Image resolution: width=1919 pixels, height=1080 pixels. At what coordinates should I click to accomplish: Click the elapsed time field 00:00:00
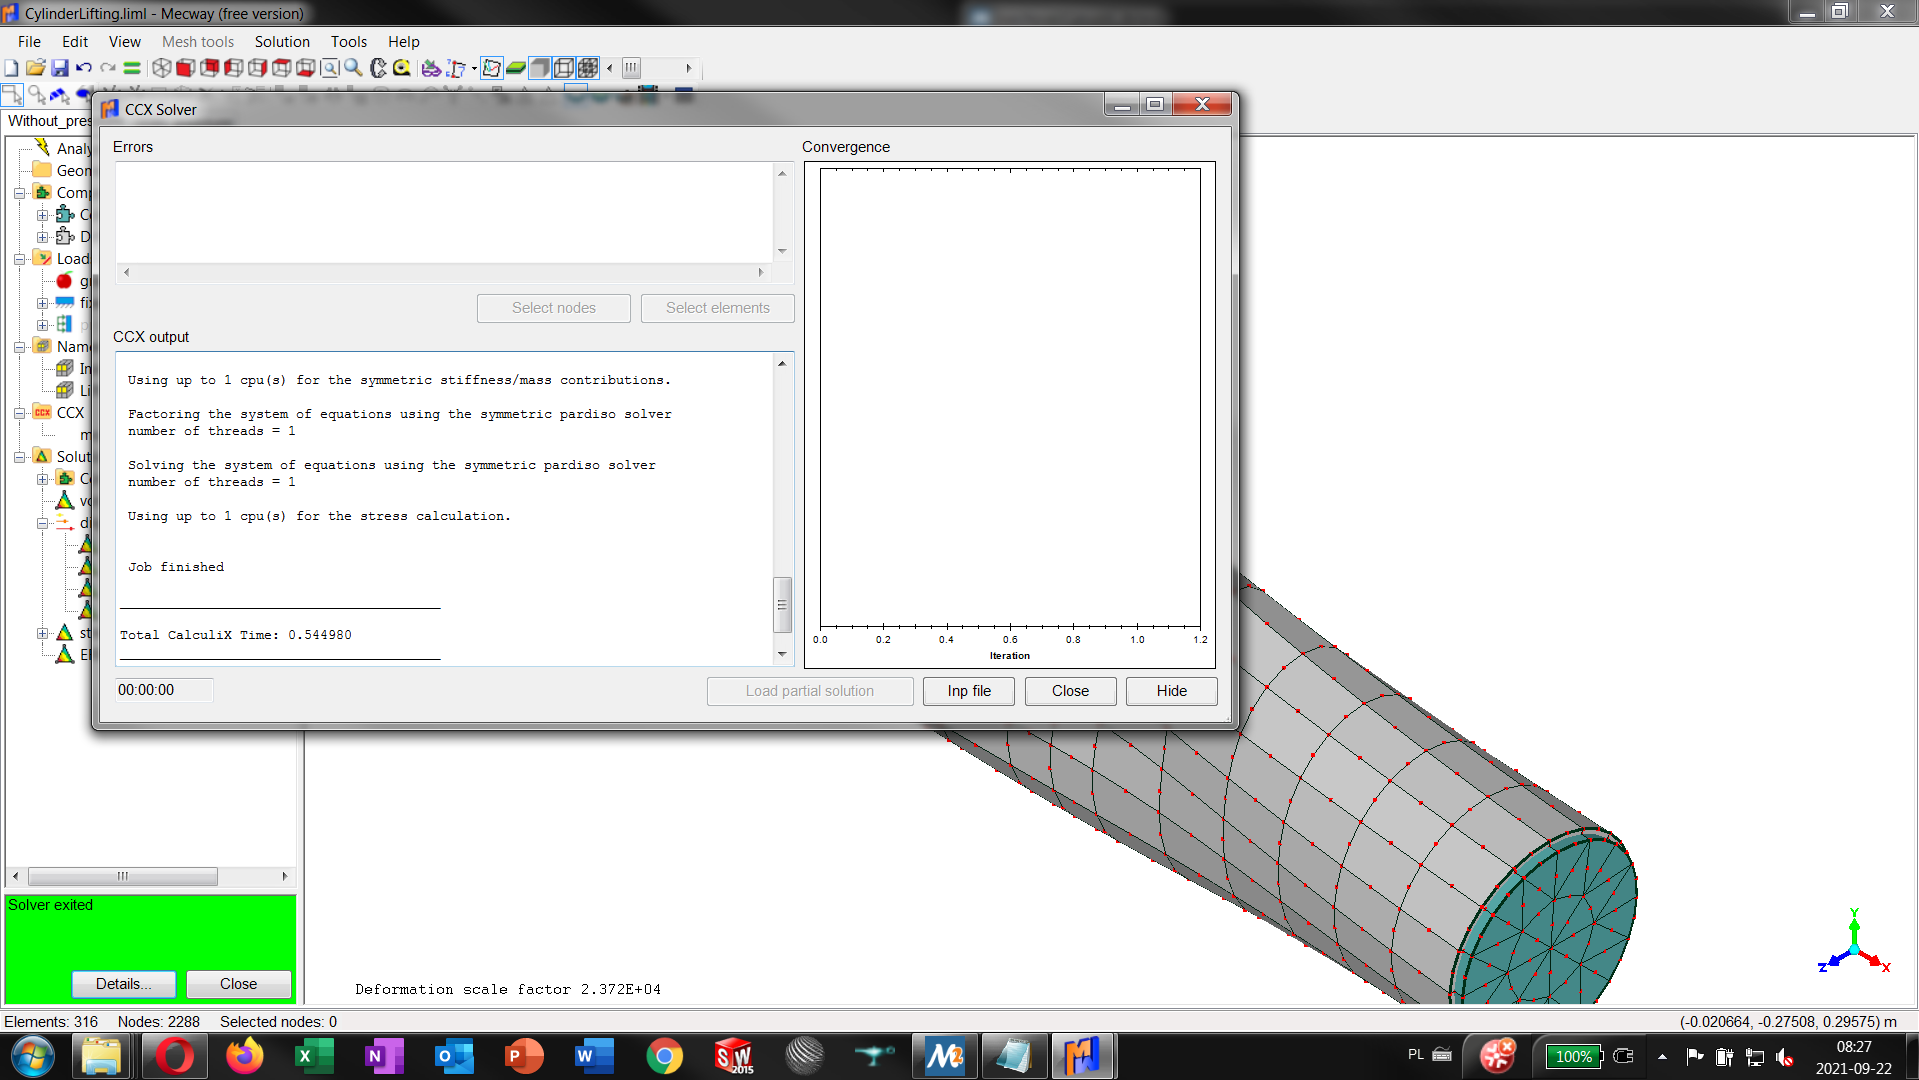pos(164,690)
